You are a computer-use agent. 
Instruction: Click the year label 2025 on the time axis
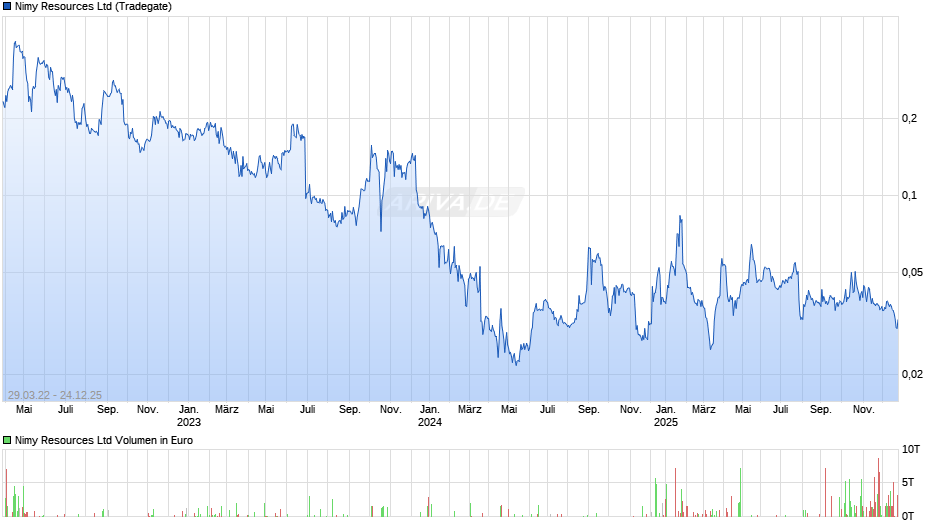click(666, 422)
